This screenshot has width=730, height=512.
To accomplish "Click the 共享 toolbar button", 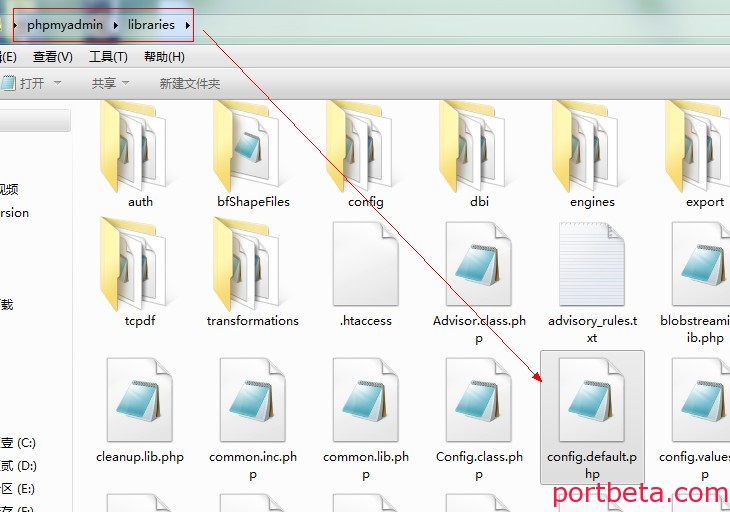I will [104, 83].
